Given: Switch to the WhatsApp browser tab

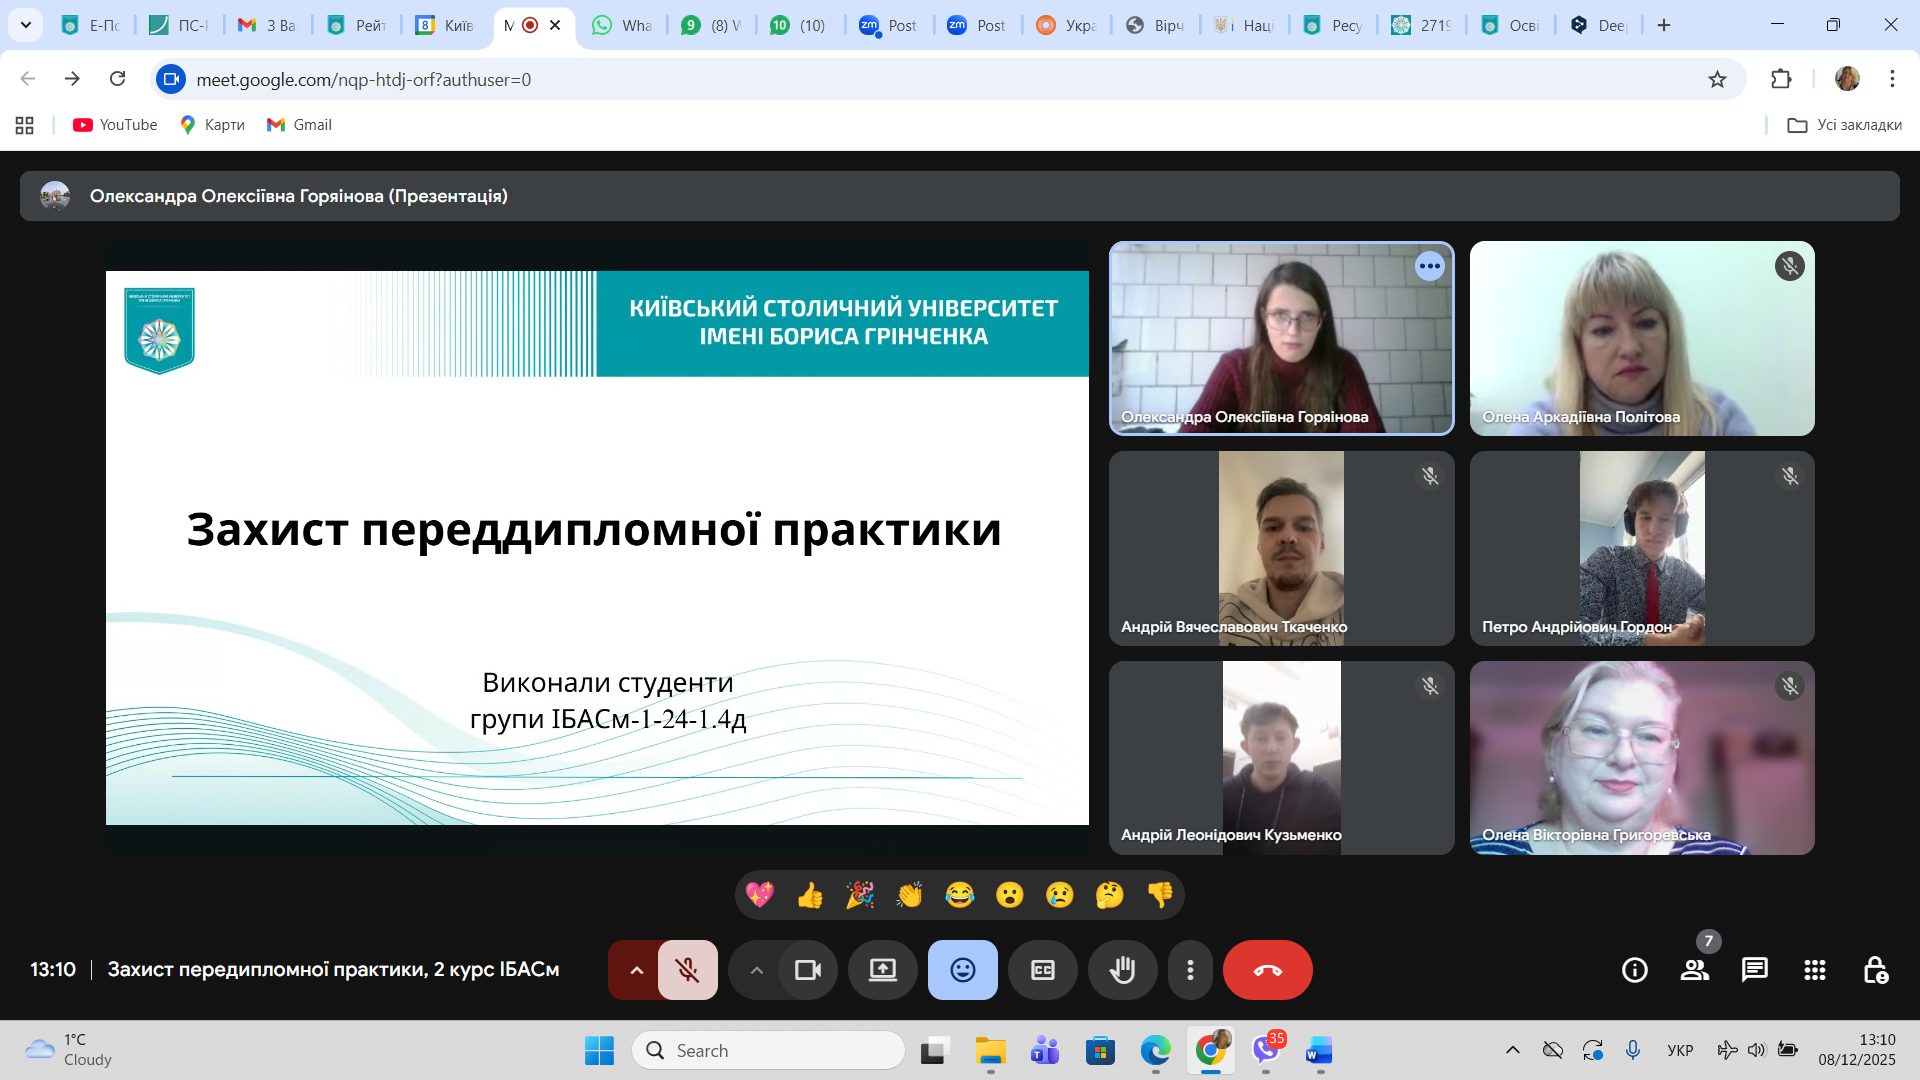Looking at the screenshot, I should [x=621, y=25].
